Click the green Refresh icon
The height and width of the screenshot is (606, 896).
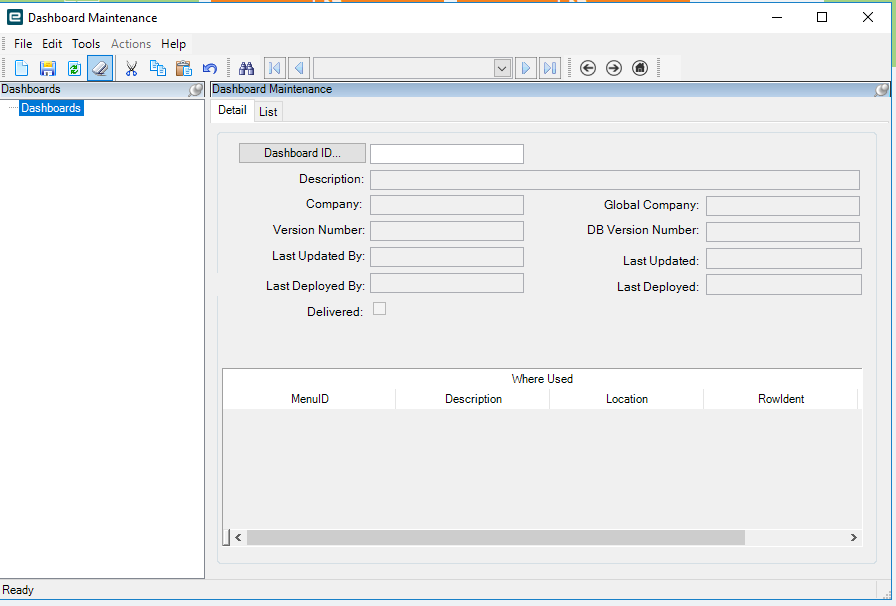(74, 68)
